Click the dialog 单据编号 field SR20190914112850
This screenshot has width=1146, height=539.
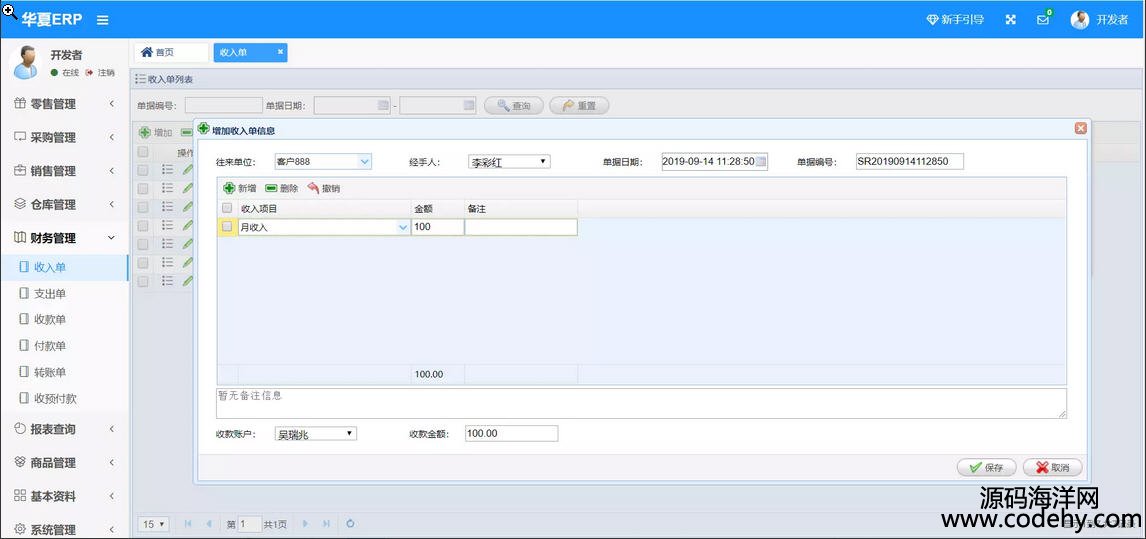910,162
